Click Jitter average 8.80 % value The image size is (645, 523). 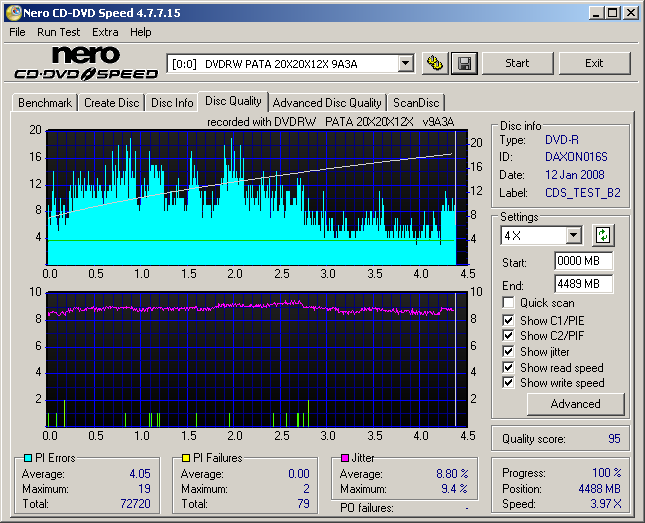(452, 474)
